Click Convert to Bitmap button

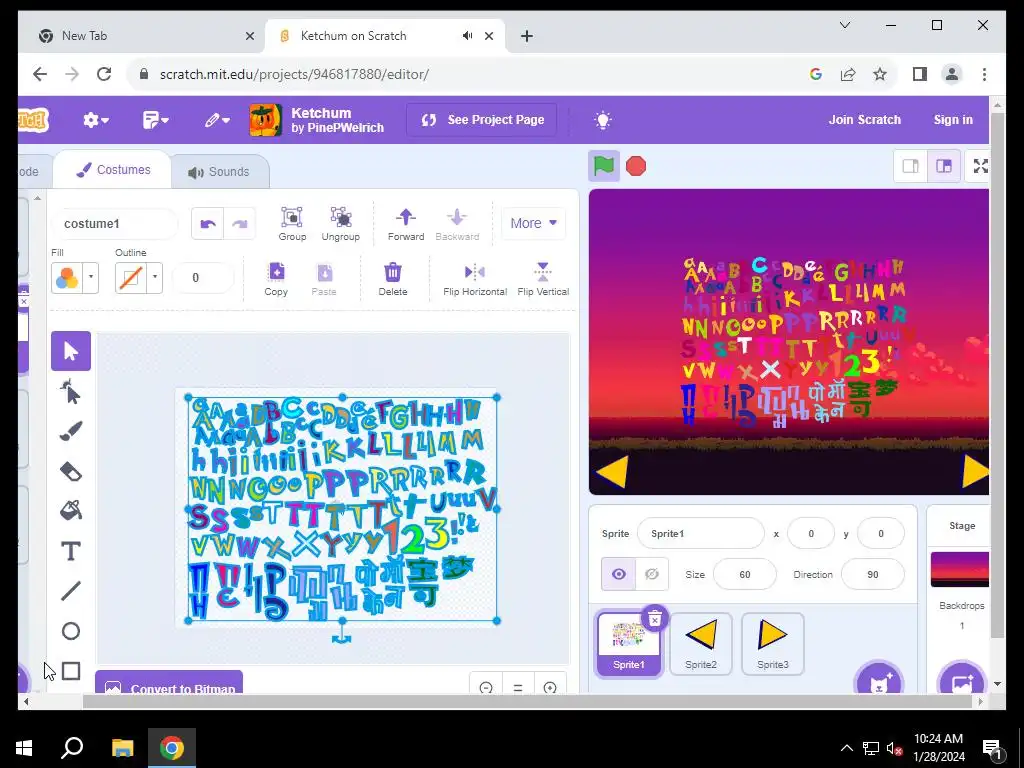click(x=169, y=683)
